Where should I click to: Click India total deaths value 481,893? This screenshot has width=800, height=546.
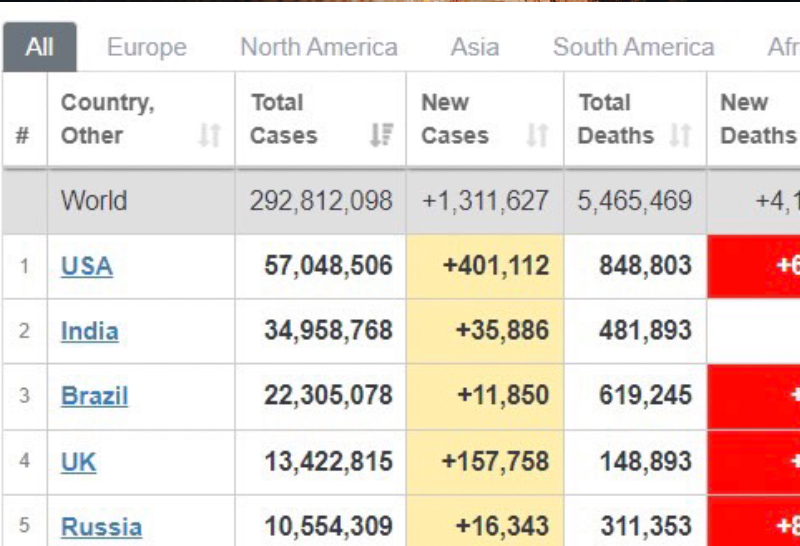(x=645, y=331)
